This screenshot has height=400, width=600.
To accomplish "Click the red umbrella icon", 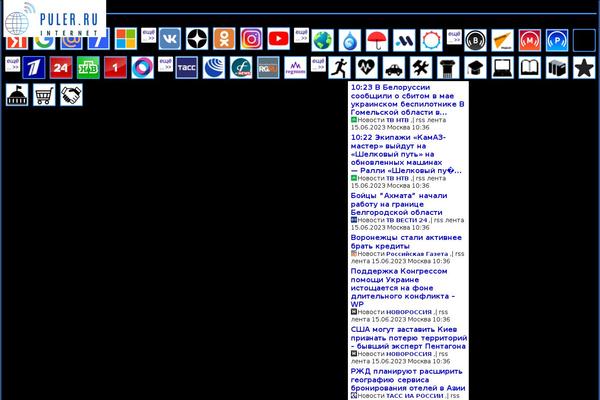I will pos(377,40).
